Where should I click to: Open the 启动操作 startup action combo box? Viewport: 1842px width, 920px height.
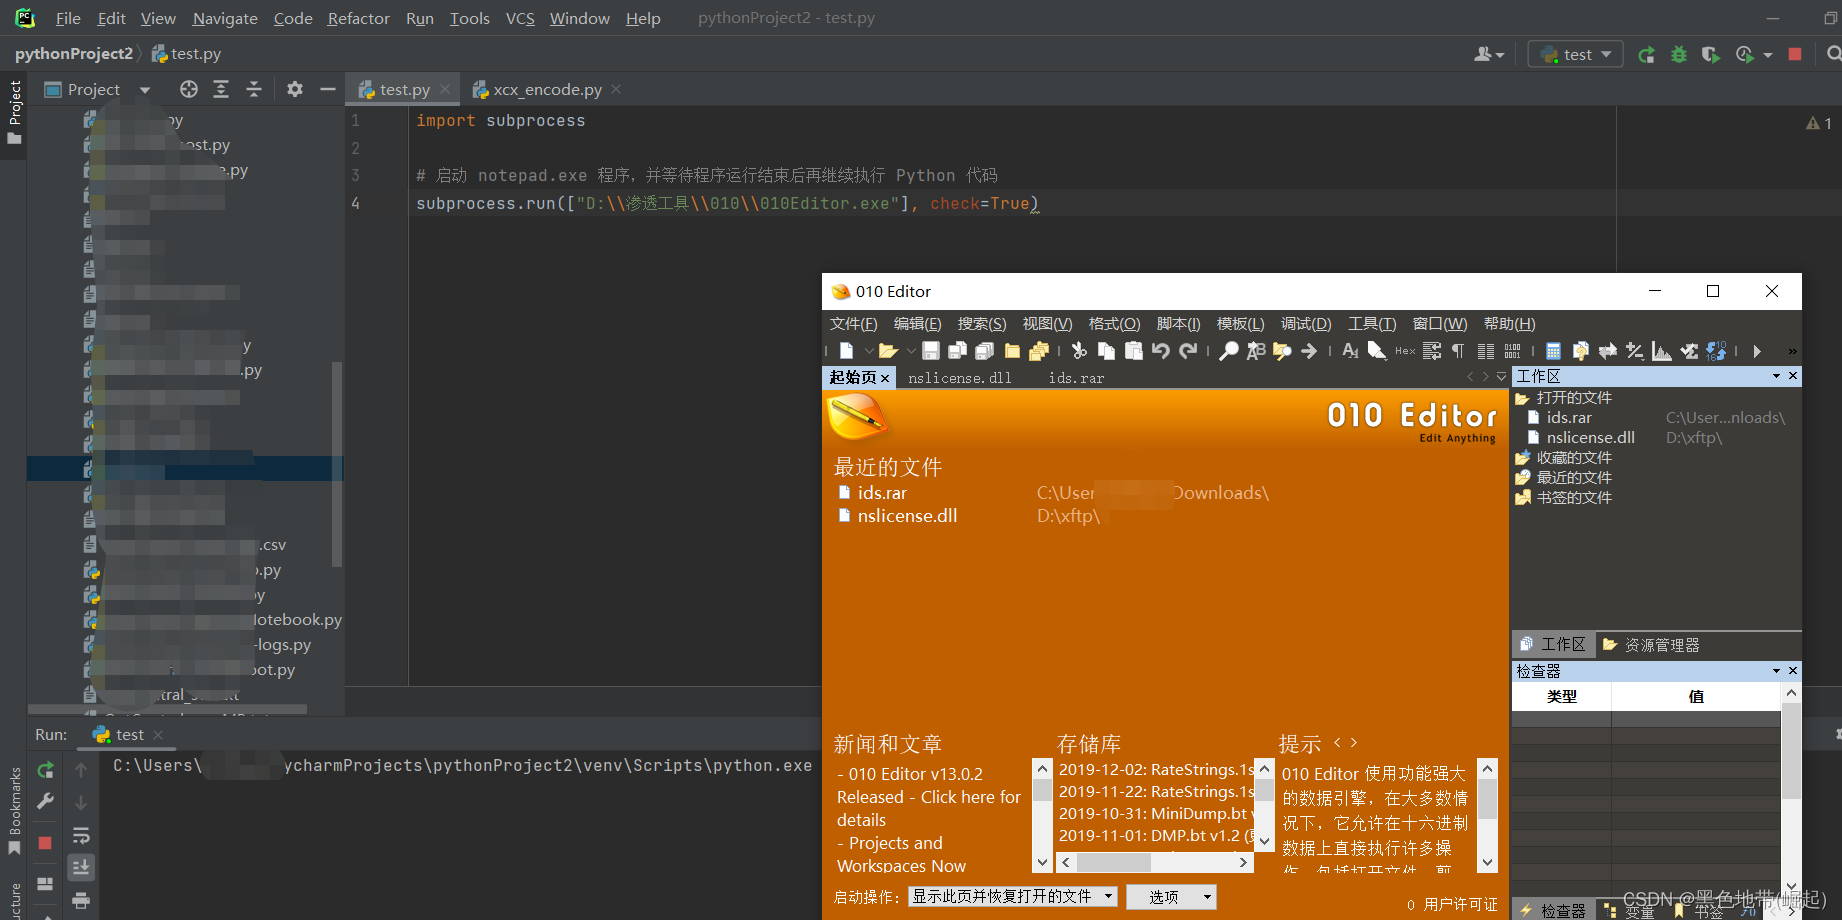pos(1012,896)
